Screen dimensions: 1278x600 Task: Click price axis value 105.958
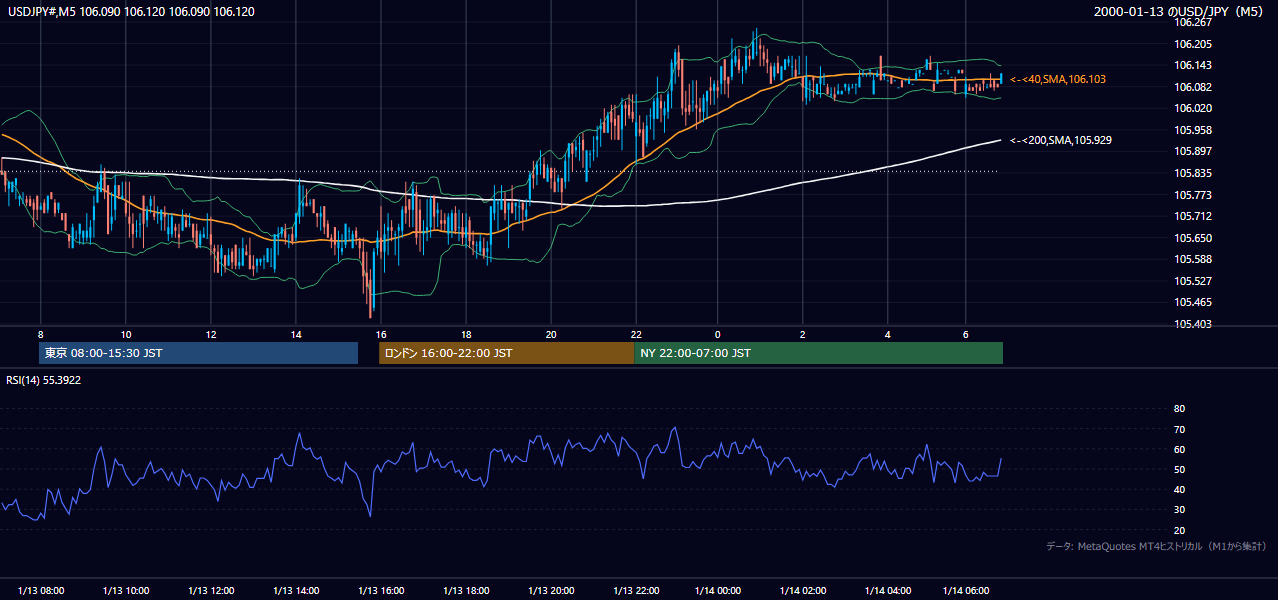[1193, 130]
